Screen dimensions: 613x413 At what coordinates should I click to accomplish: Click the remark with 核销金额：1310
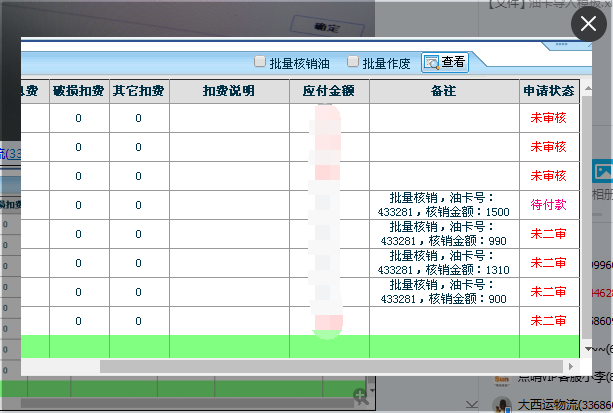(444, 263)
